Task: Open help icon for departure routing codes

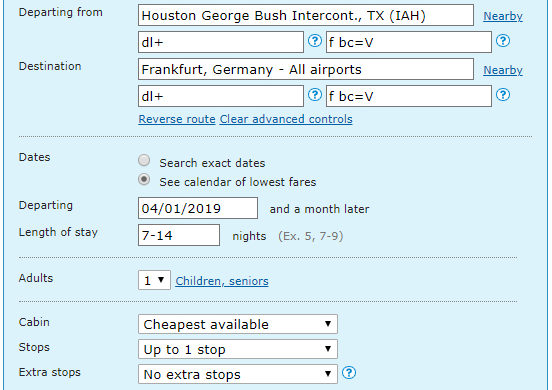Action: [315, 41]
